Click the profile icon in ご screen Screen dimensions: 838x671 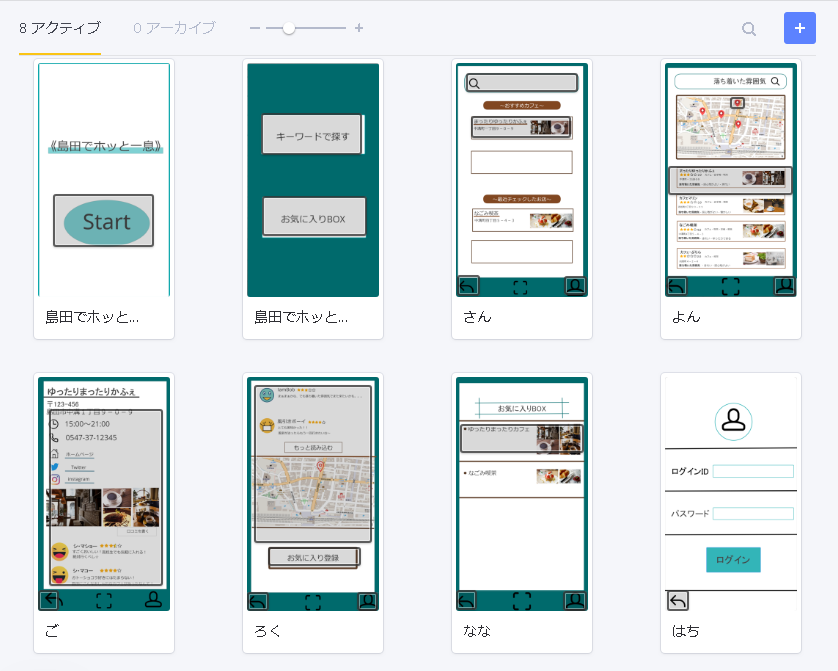pos(153,599)
